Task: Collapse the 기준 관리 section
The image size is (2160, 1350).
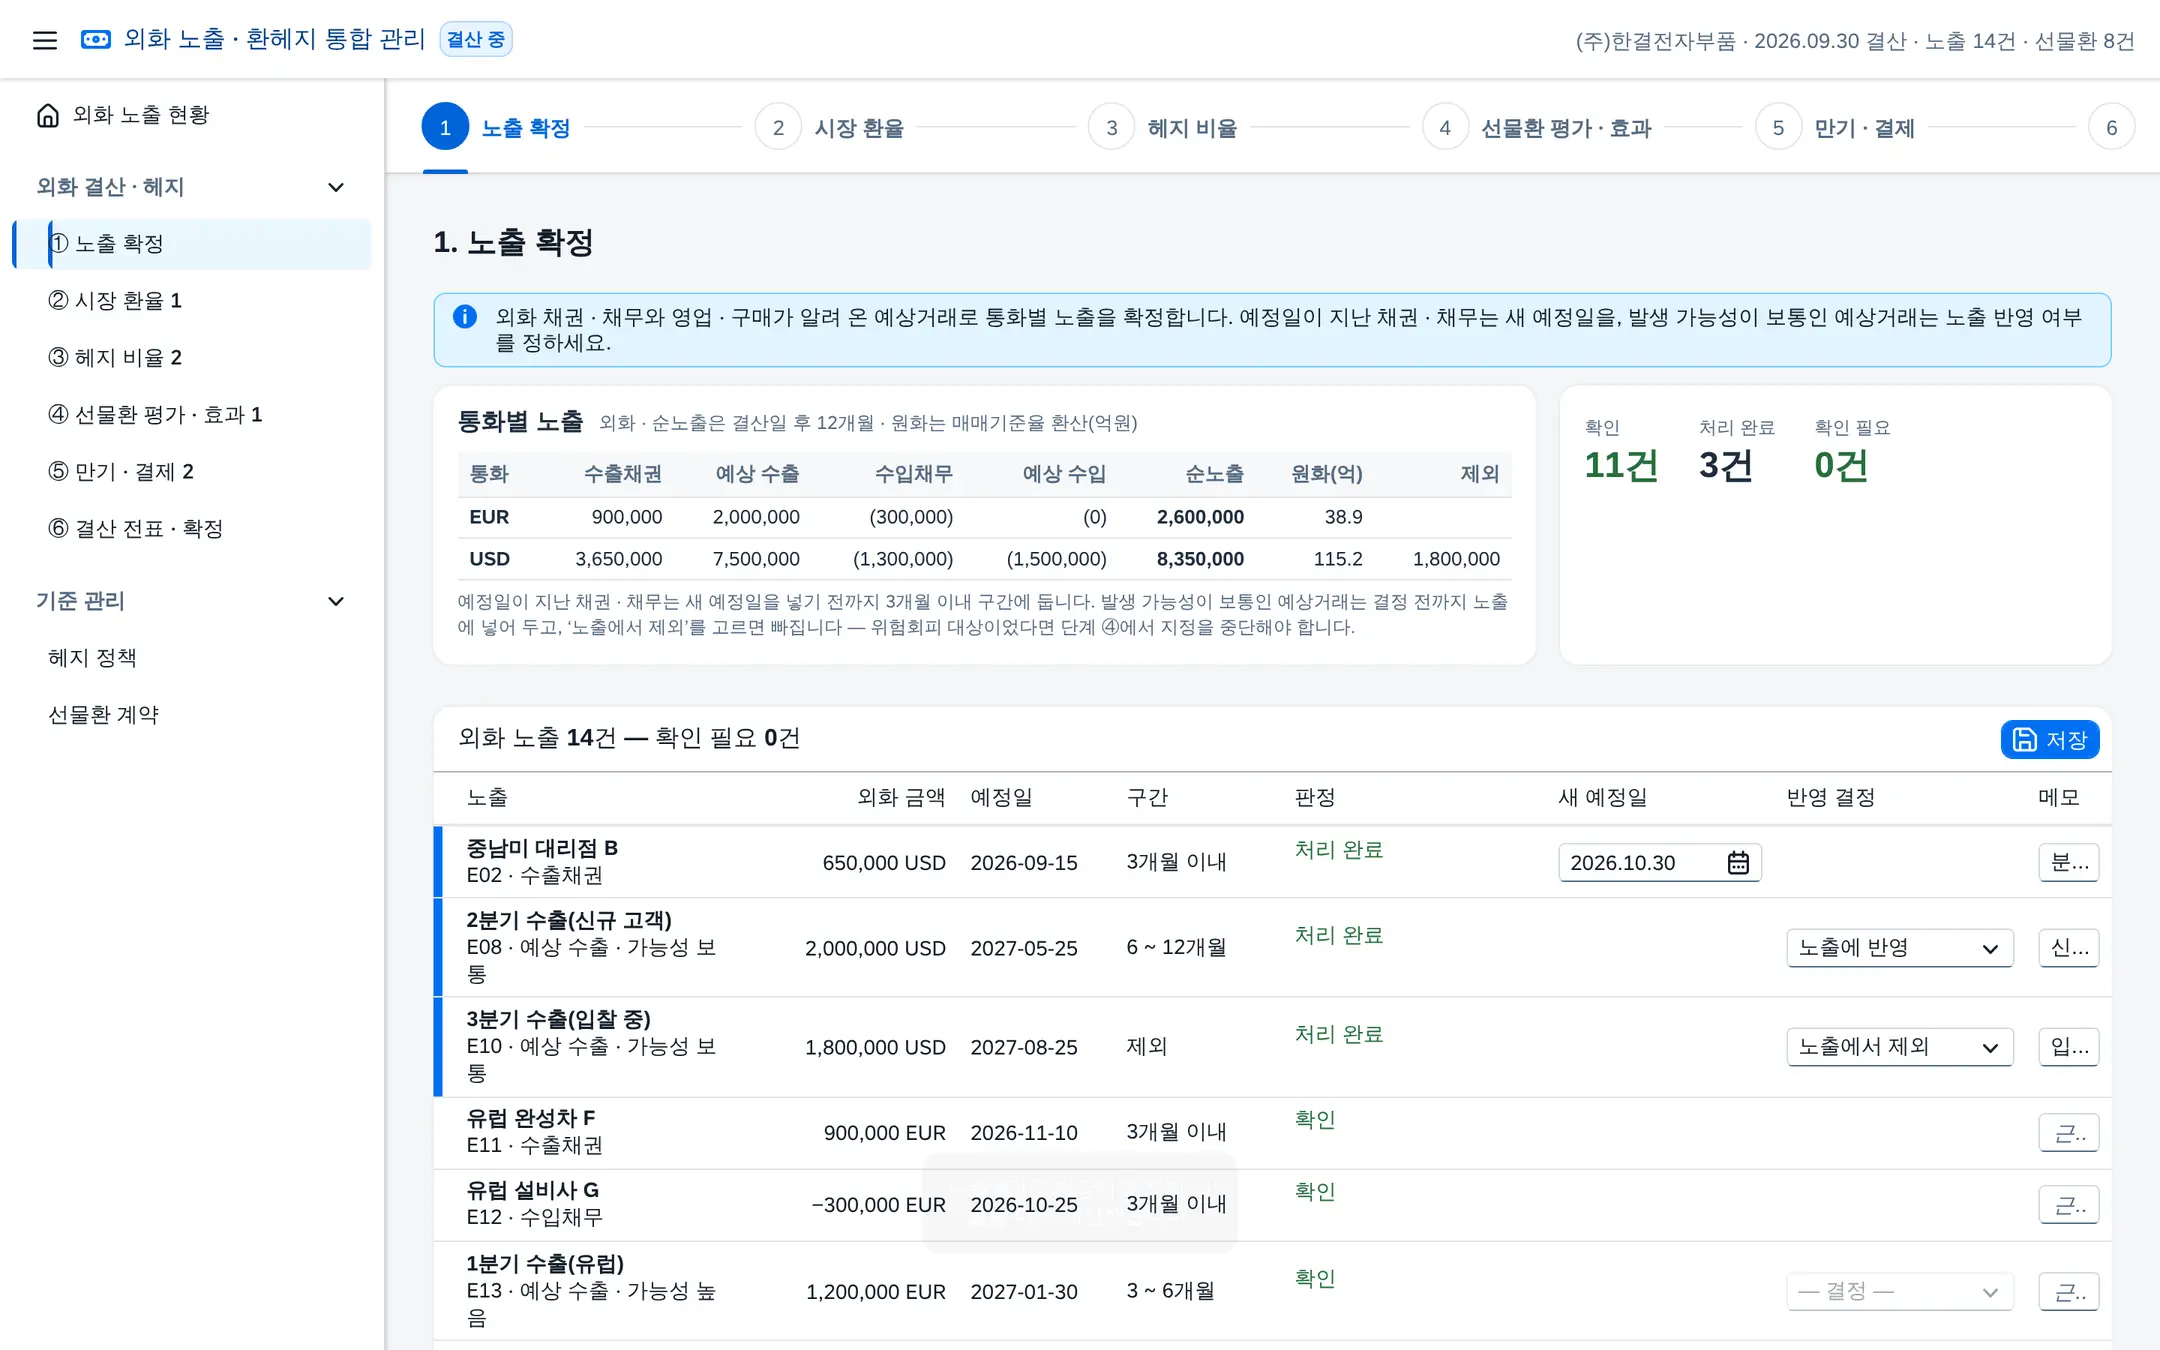Action: coord(336,601)
